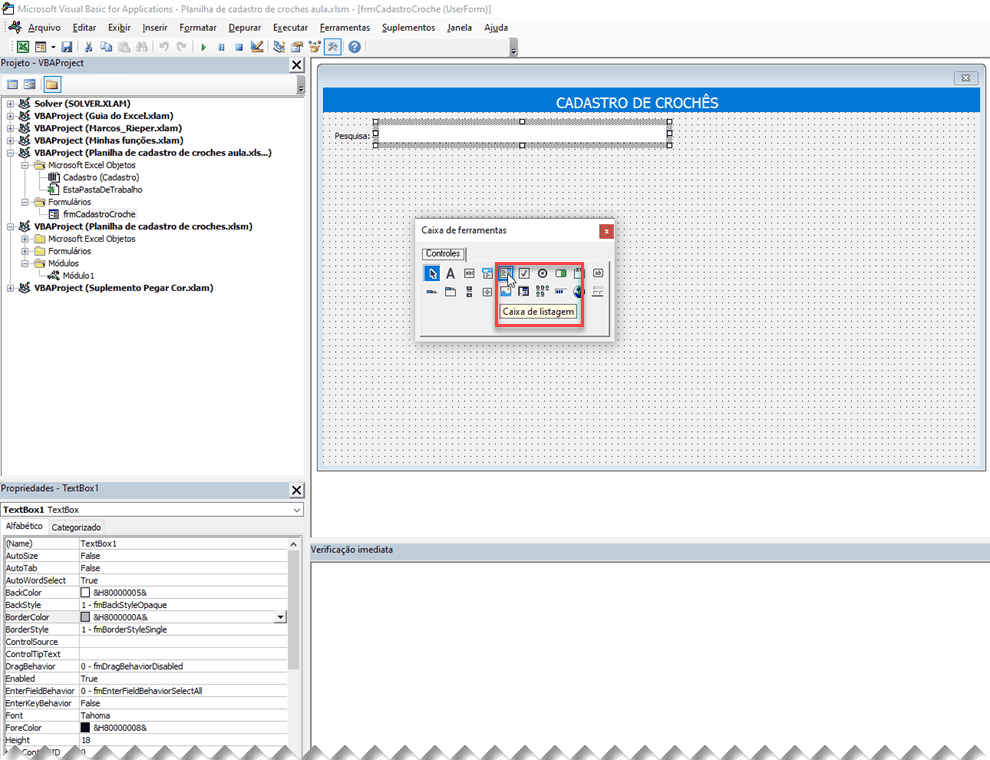Click the BackColor color swatch in Properties
The image size is (990, 760).
click(85, 591)
